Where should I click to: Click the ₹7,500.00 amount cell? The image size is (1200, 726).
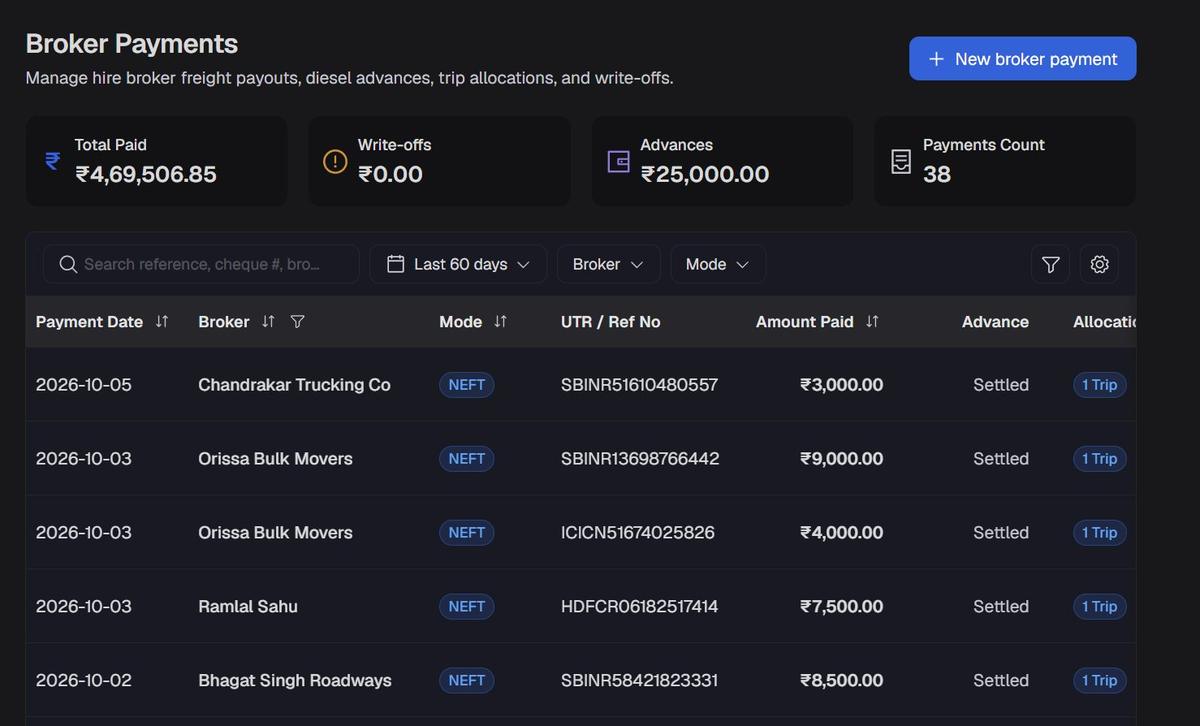[x=841, y=607]
